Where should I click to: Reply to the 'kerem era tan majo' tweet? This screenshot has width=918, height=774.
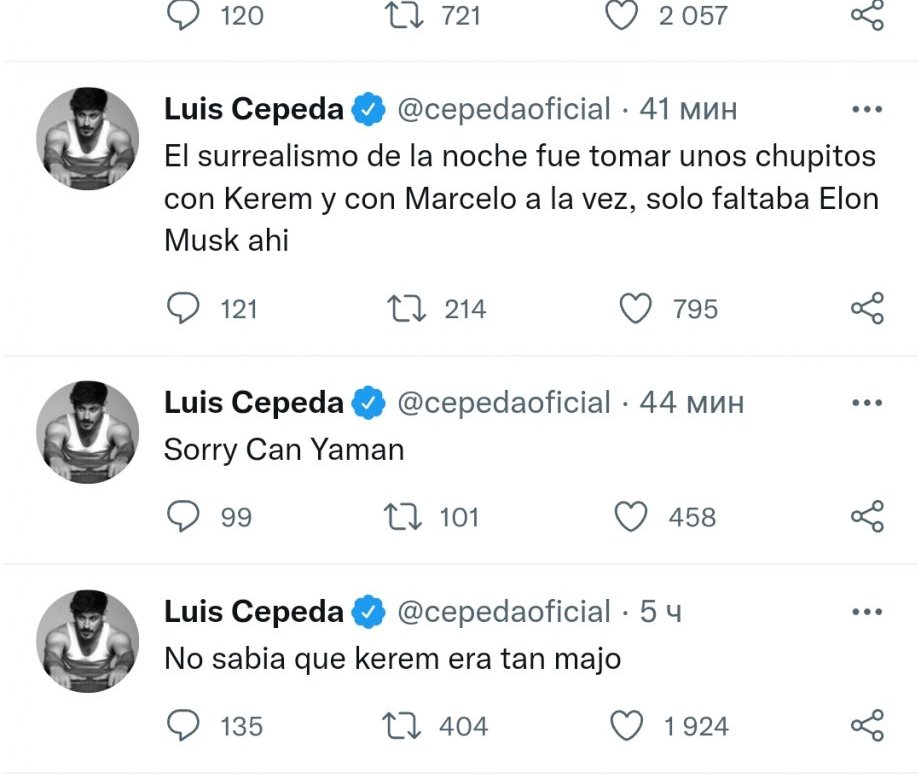pos(182,725)
